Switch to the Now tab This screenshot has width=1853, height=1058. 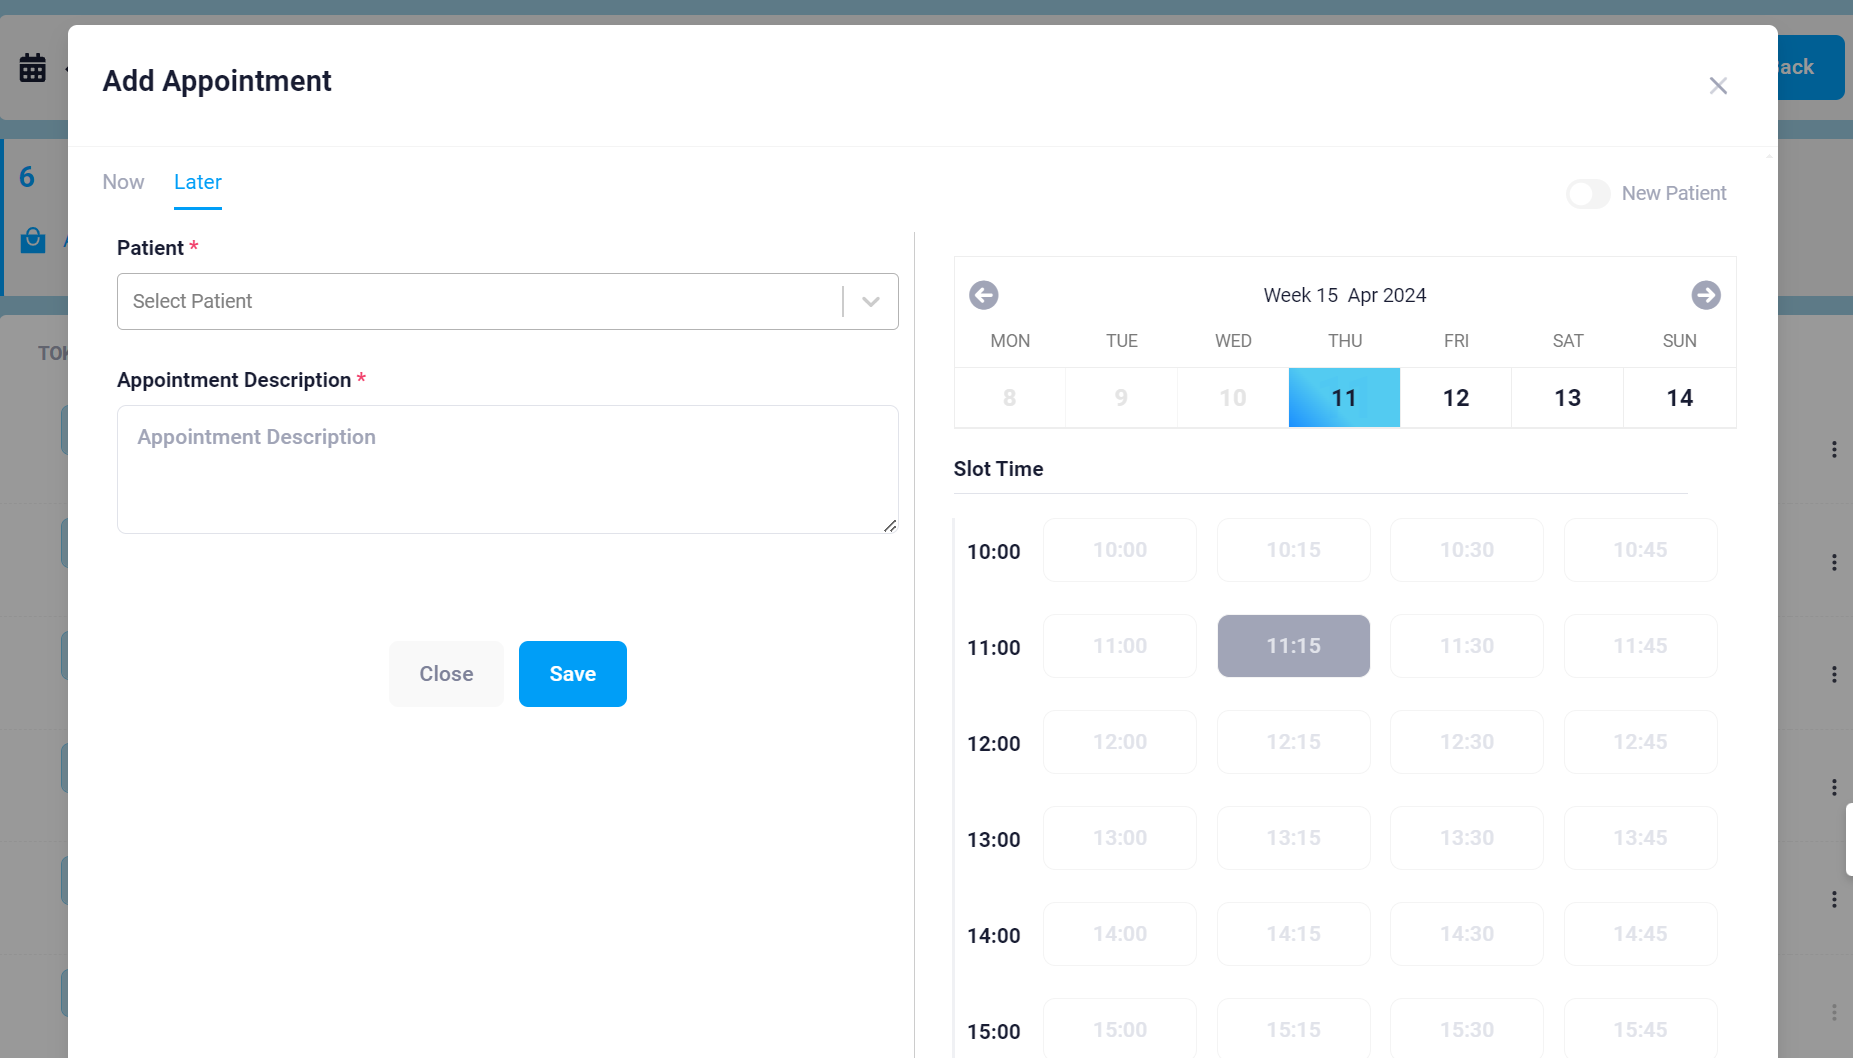(123, 182)
